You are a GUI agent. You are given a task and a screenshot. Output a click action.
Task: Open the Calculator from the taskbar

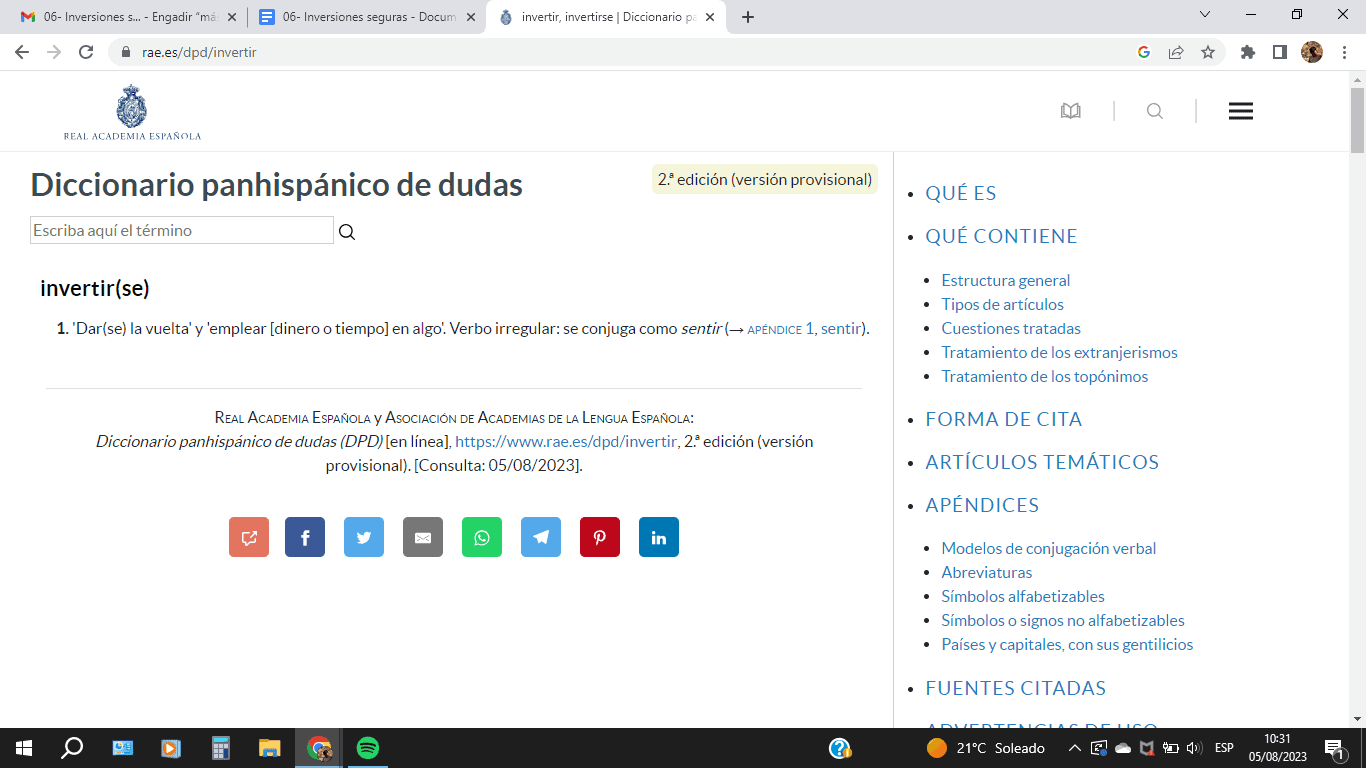point(221,748)
